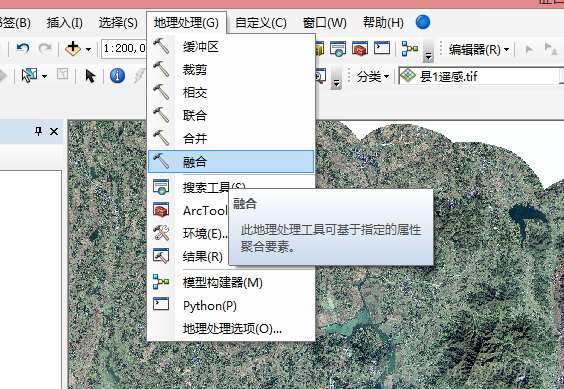Screen dimensions: 564x389
Task: Open the Union (联合) tool
Action: pos(231,116)
